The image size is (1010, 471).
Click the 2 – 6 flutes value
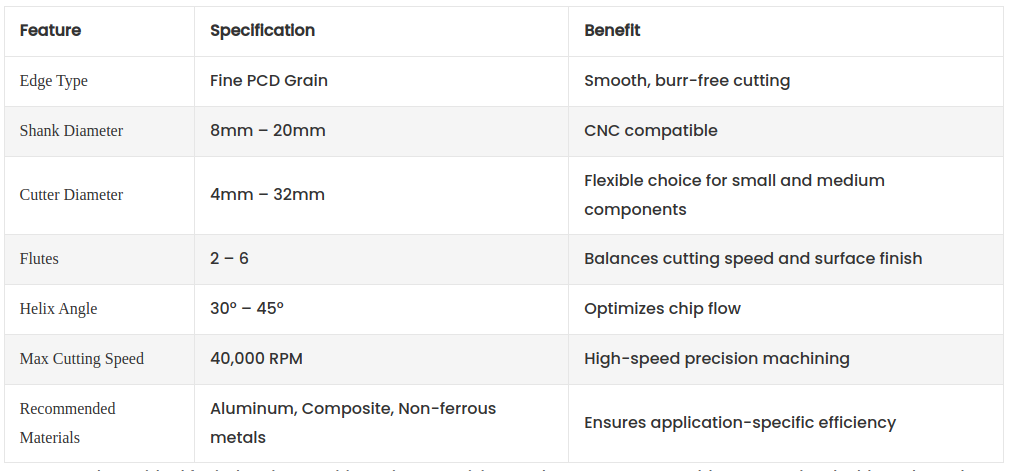(x=229, y=259)
